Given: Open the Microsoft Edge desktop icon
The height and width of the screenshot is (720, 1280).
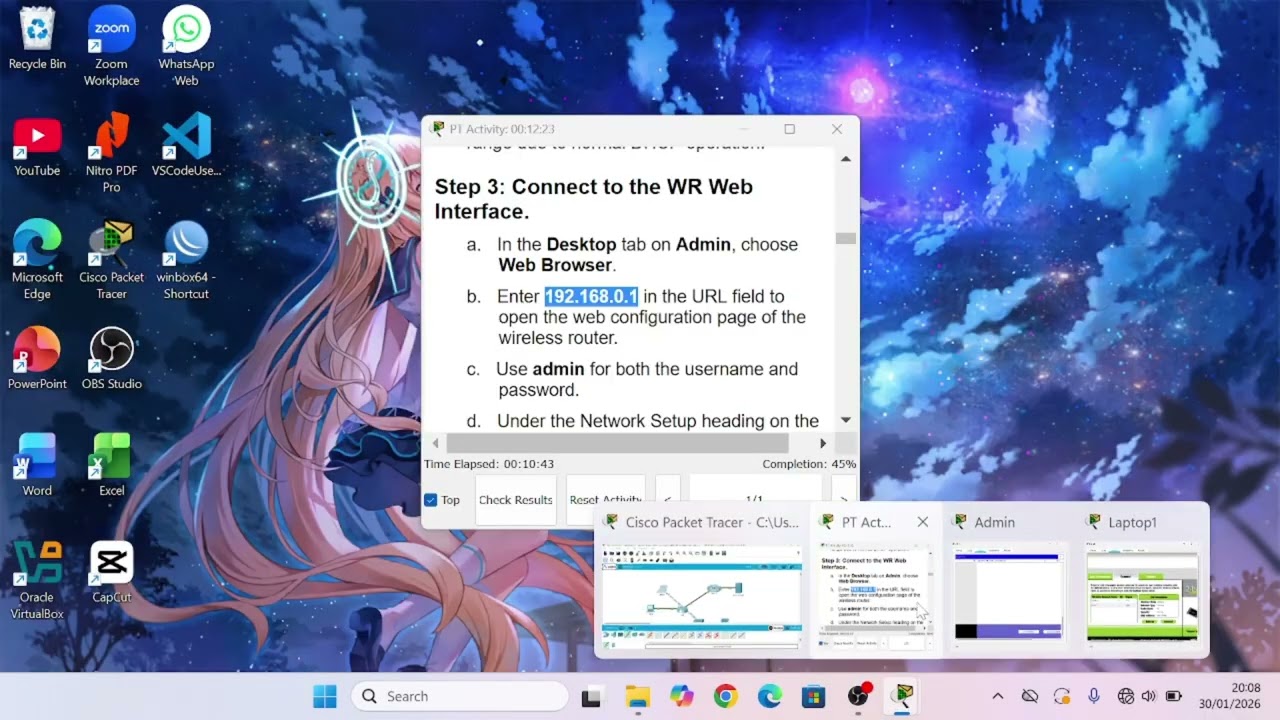Looking at the screenshot, I should (37, 259).
